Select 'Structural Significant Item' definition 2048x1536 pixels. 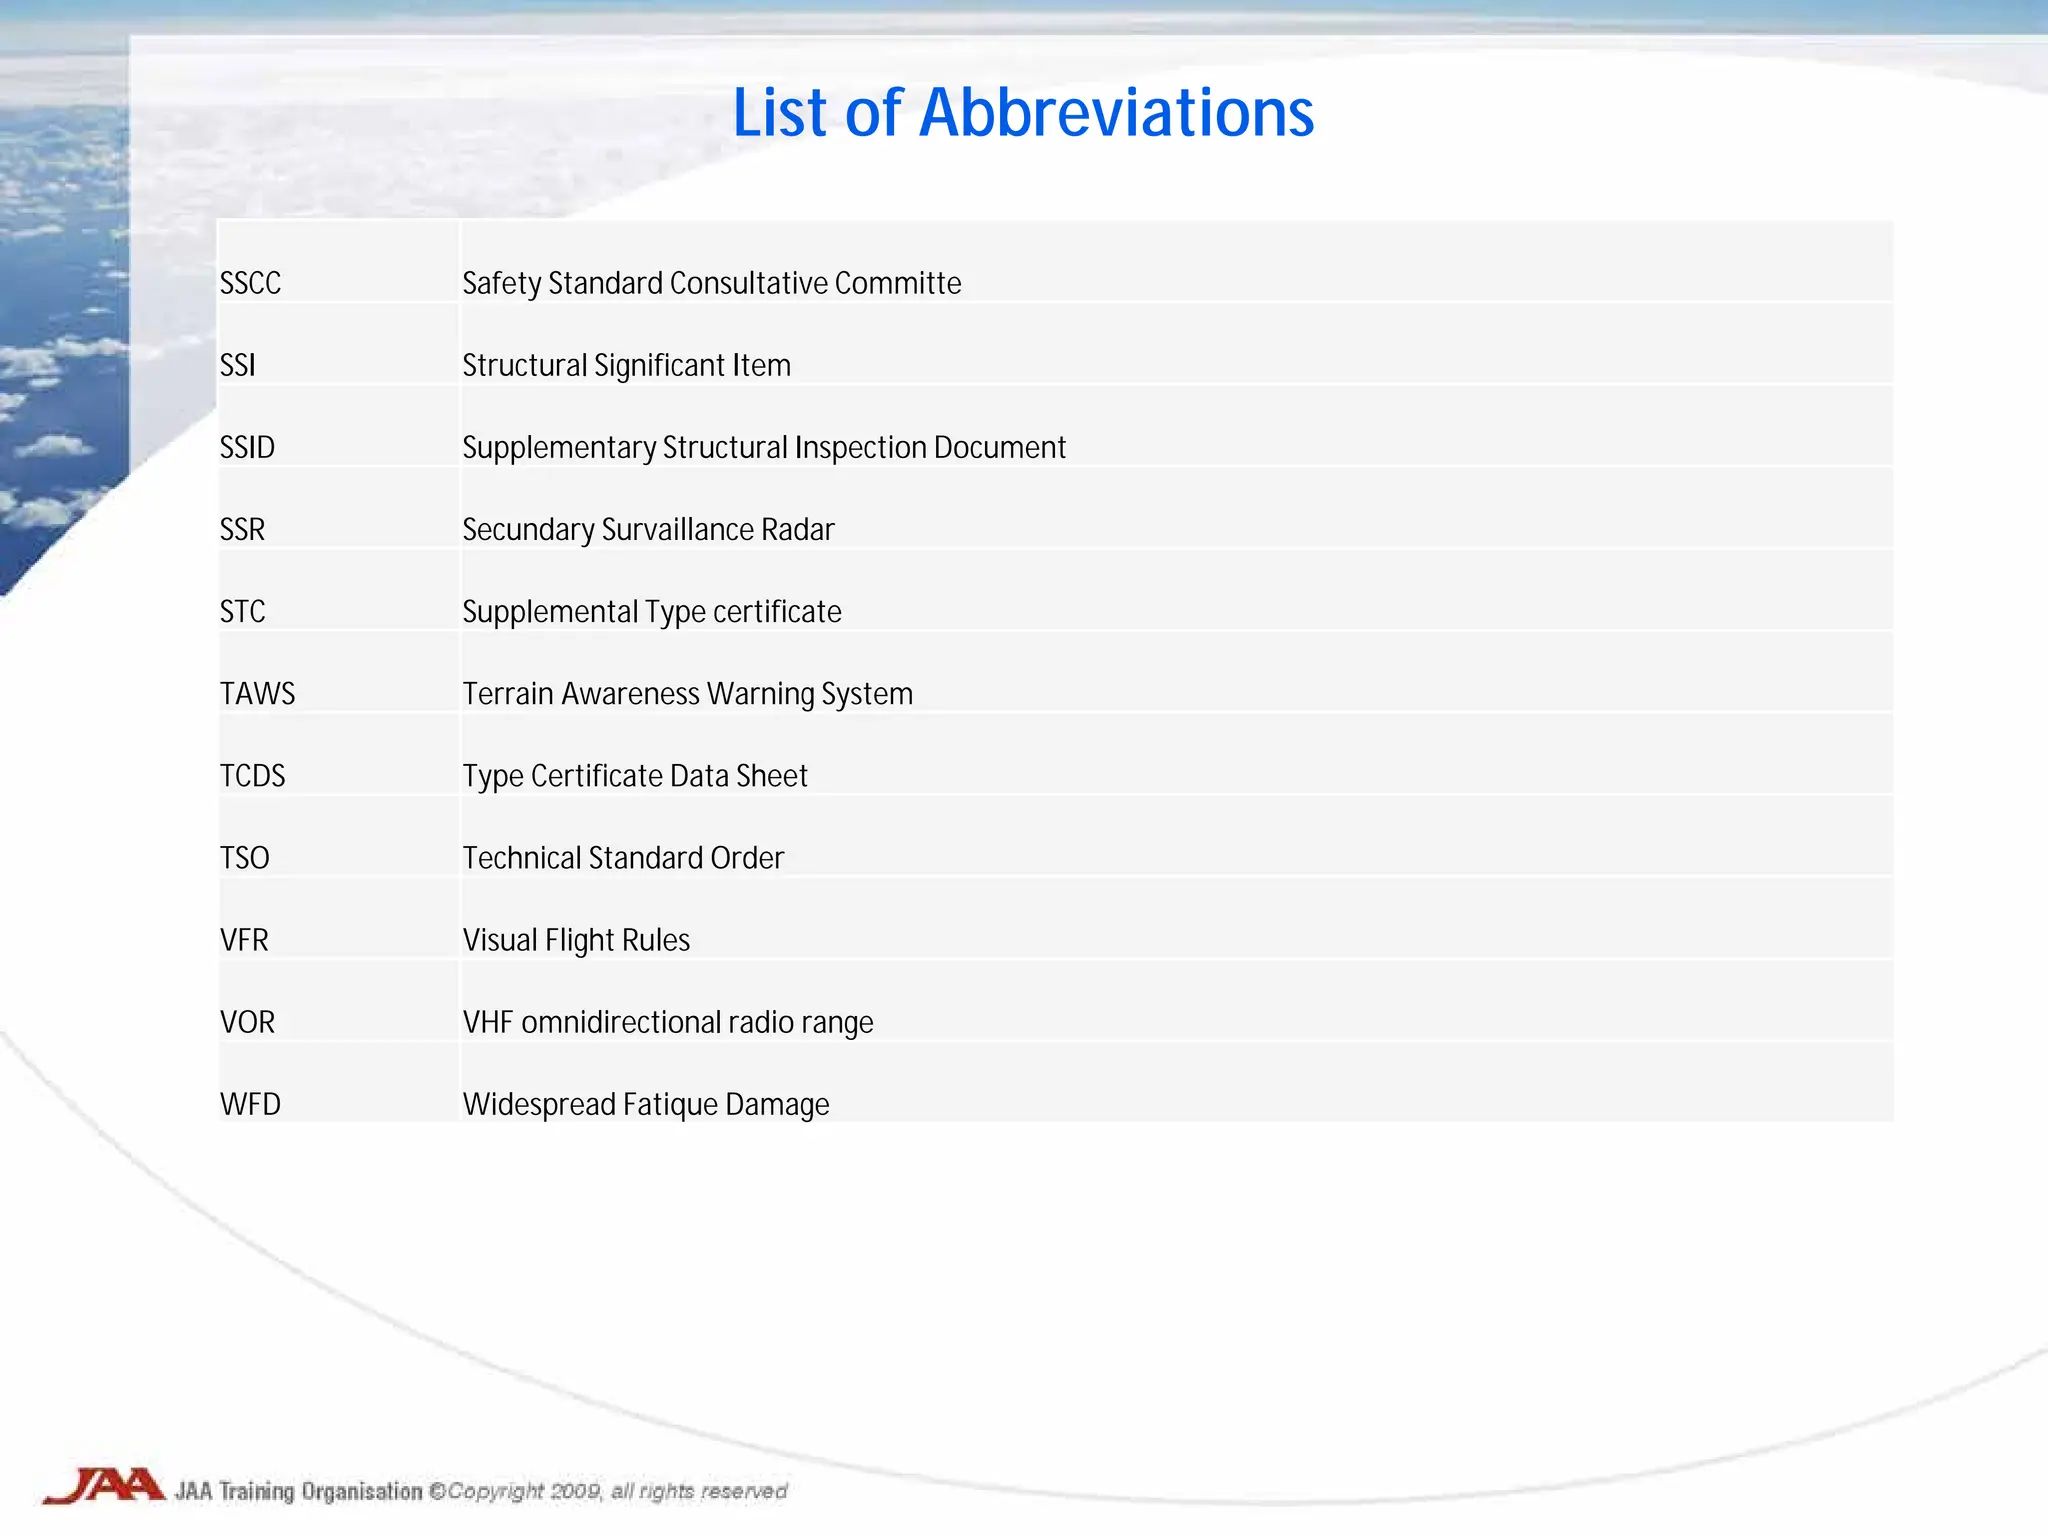click(627, 366)
